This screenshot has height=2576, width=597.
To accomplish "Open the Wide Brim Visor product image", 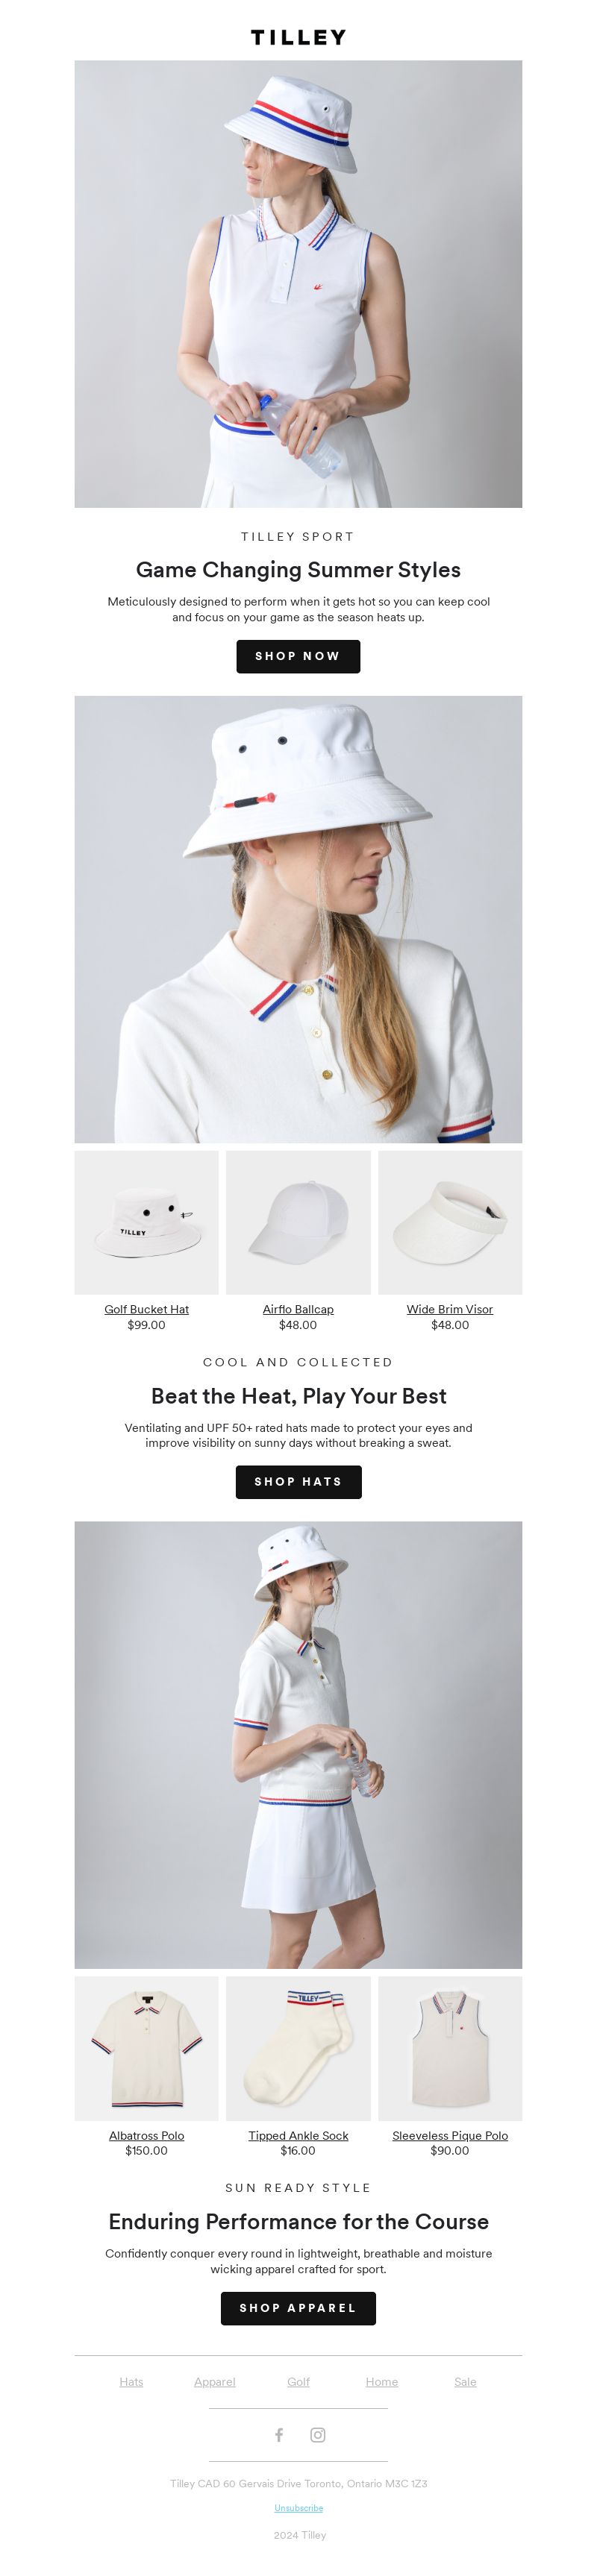I will point(450,1222).
